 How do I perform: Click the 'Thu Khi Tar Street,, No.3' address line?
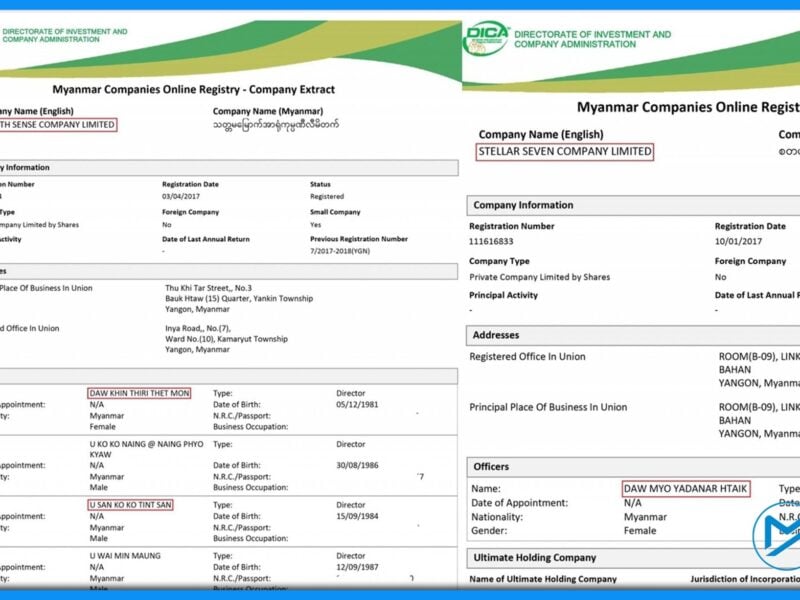[x=208, y=288]
